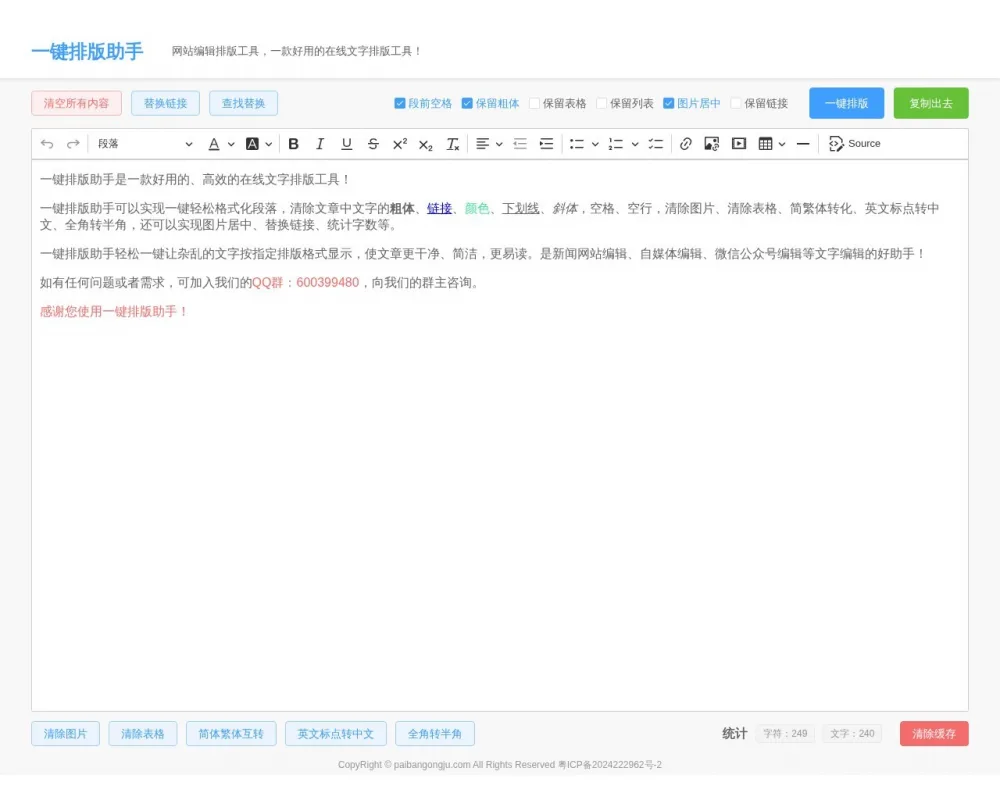Screen dimensions: 1000x800
Task: Enable the 保留表格 checkbox
Action: pos(534,103)
